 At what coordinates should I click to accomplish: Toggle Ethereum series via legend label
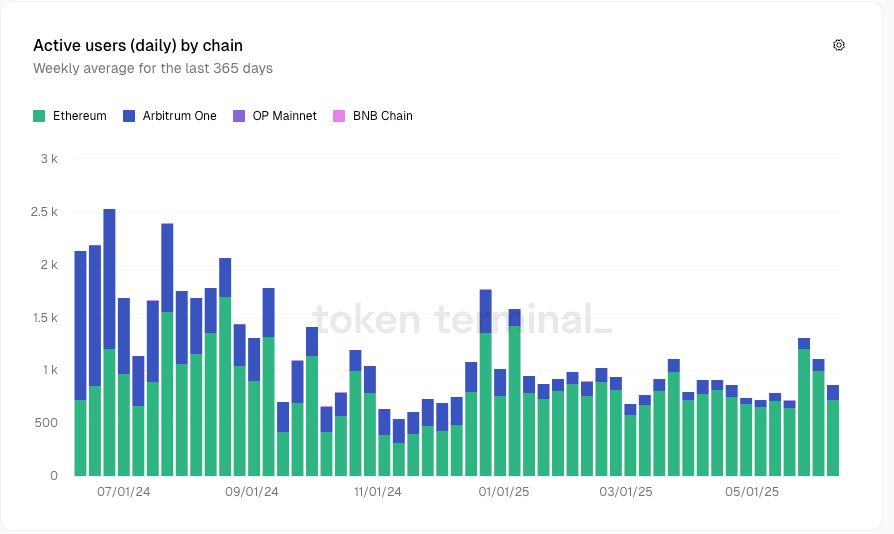pyautogui.click(x=79, y=116)
